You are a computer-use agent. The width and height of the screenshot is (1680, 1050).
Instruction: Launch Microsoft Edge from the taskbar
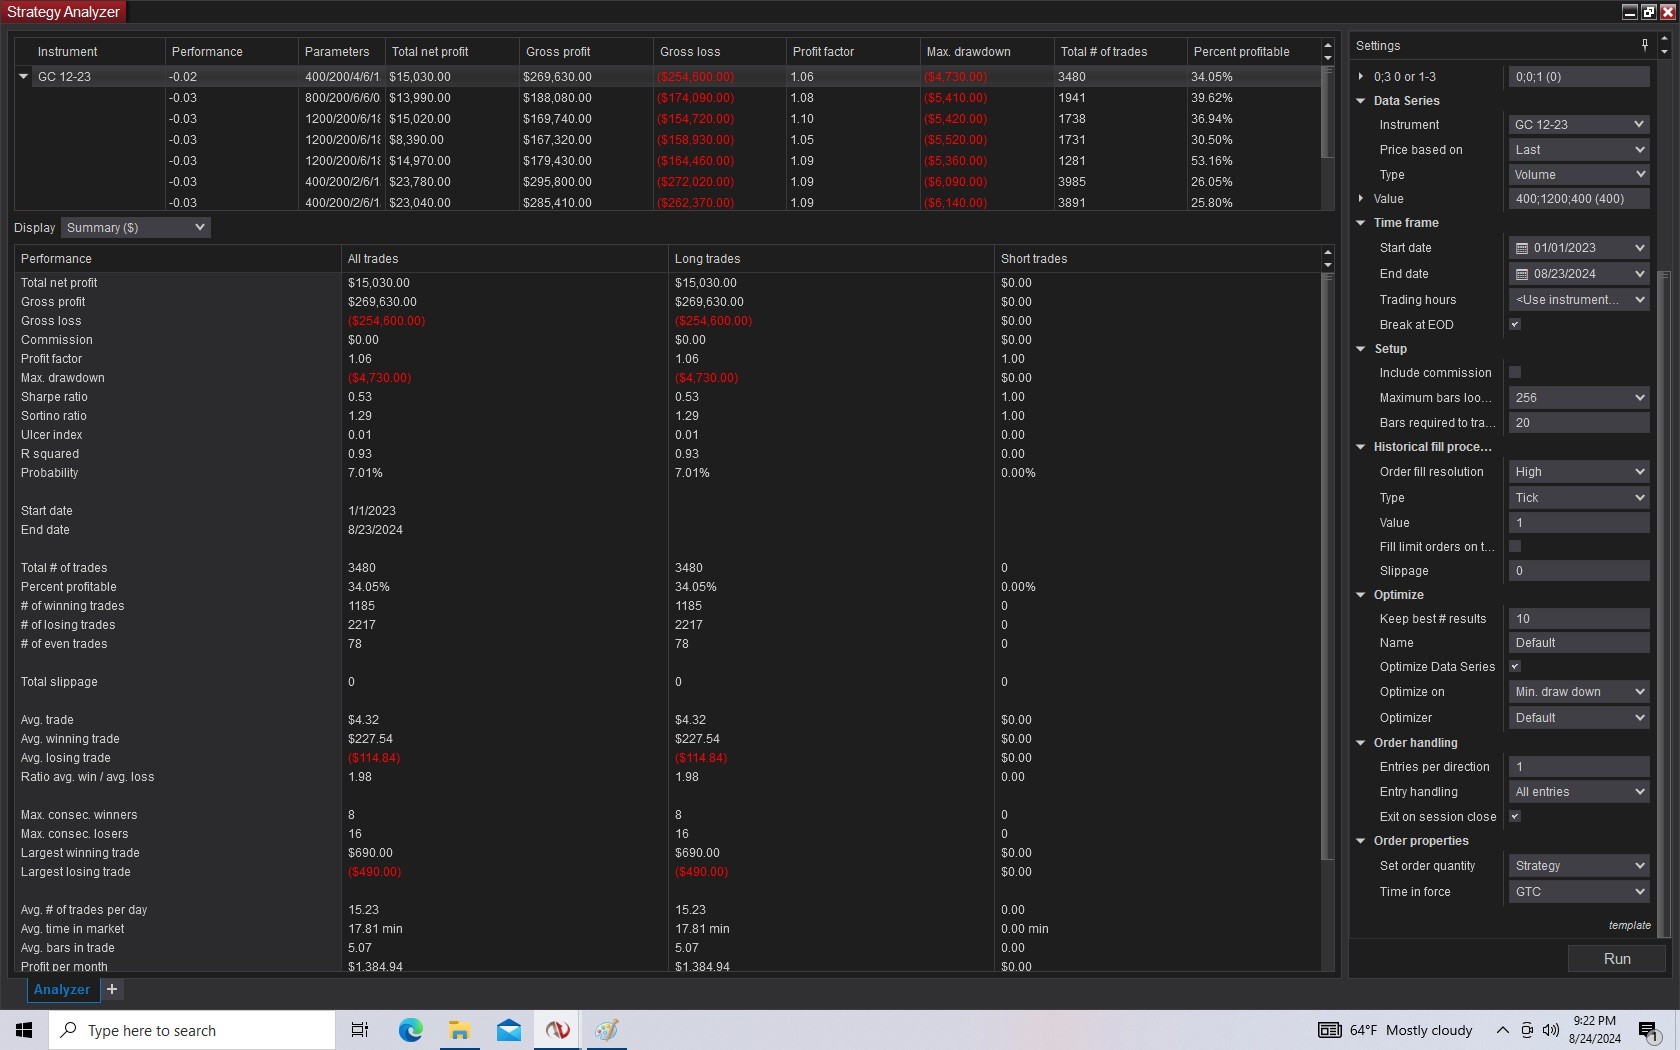click(x=410, y=1030)
